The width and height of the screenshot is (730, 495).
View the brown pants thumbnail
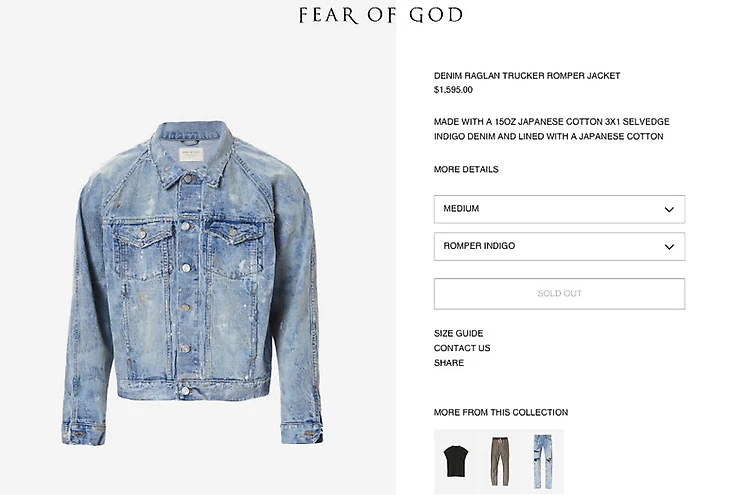coord(499,460)
